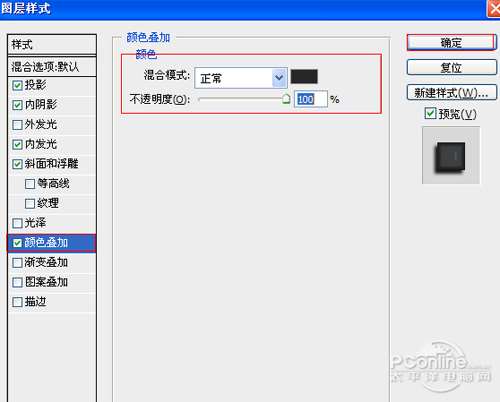Select the 渐变叠加 gradient overlay item
The image size is (500, 402).
[52, 263]
